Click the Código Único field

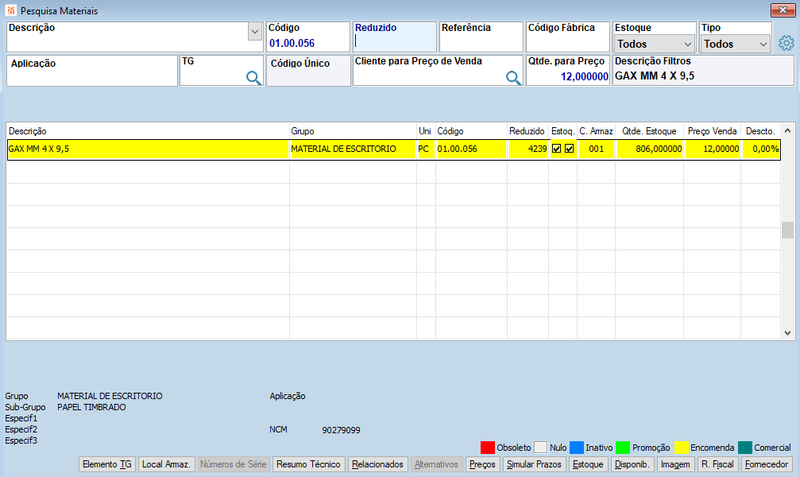pyautogui.click(x=308, y=70)
